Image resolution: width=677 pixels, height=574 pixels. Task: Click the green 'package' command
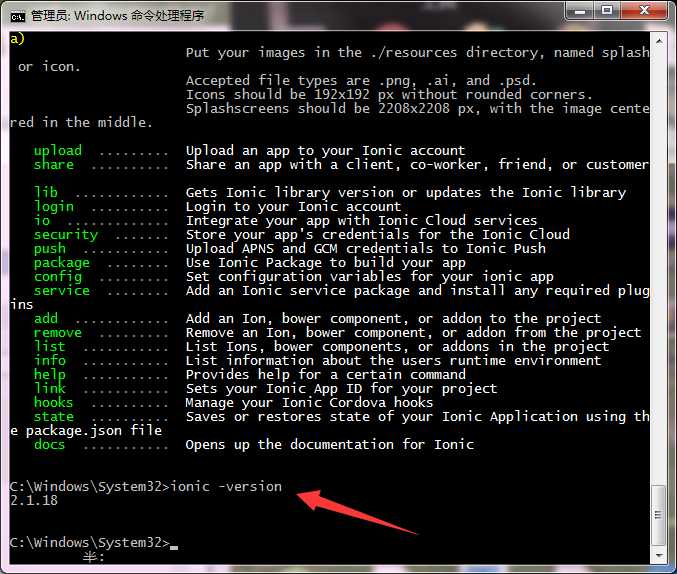point(62,263)
